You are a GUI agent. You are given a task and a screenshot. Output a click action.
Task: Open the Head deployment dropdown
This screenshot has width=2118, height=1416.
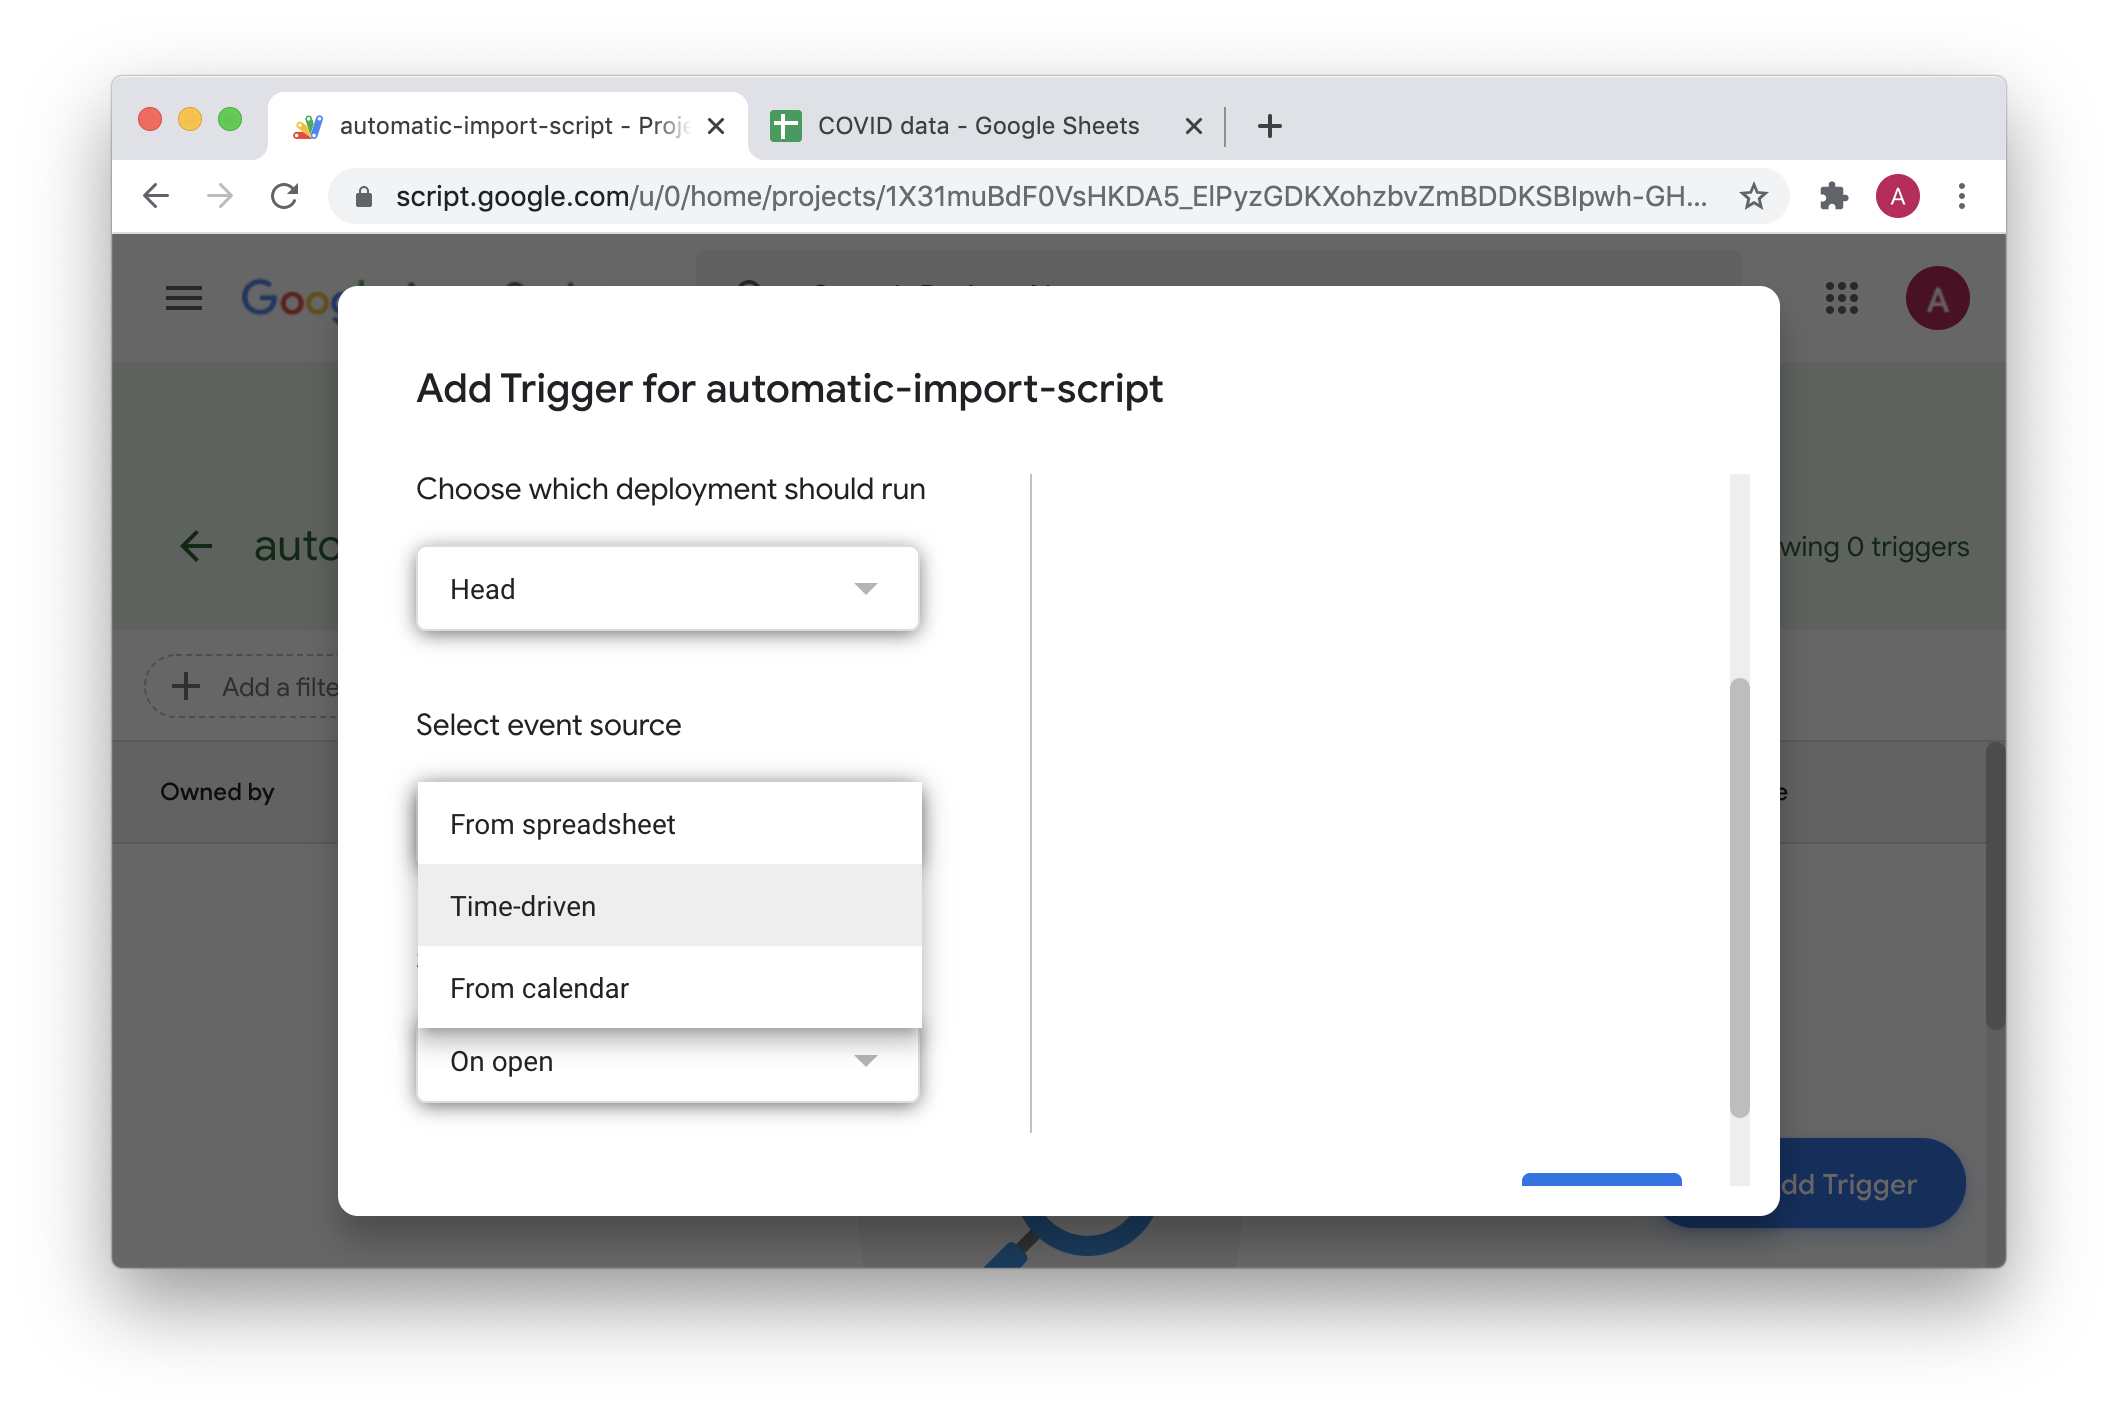click(x=667, y=589)
